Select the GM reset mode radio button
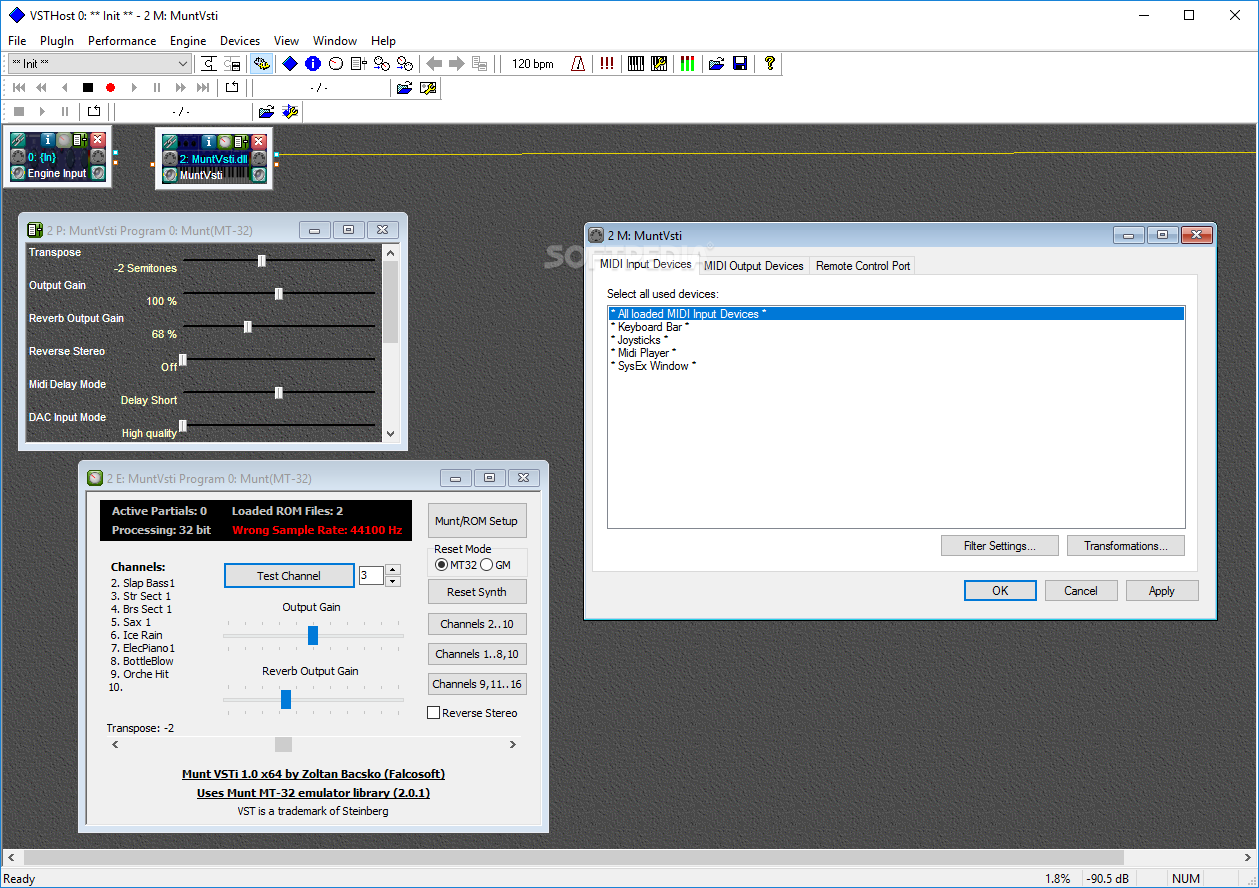The image size is (1259, 888). pyautogui.click(x=487, y=564)
